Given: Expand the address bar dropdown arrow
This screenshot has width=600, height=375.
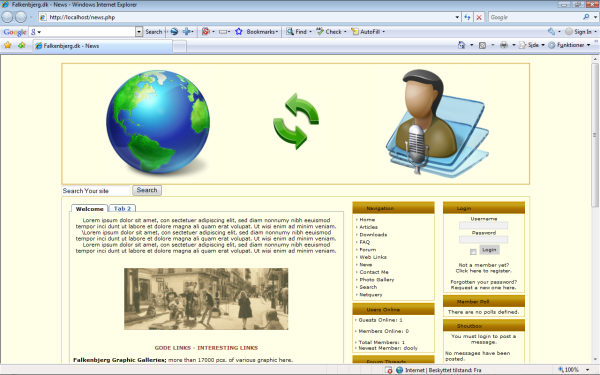Looking at the screenshot, I should pos(457,17).
